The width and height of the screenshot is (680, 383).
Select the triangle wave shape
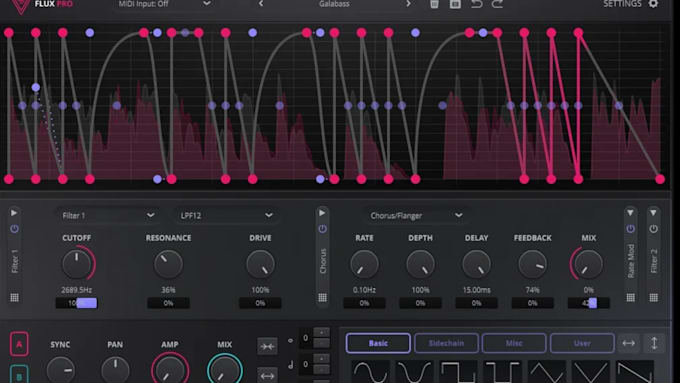[547, 372]
